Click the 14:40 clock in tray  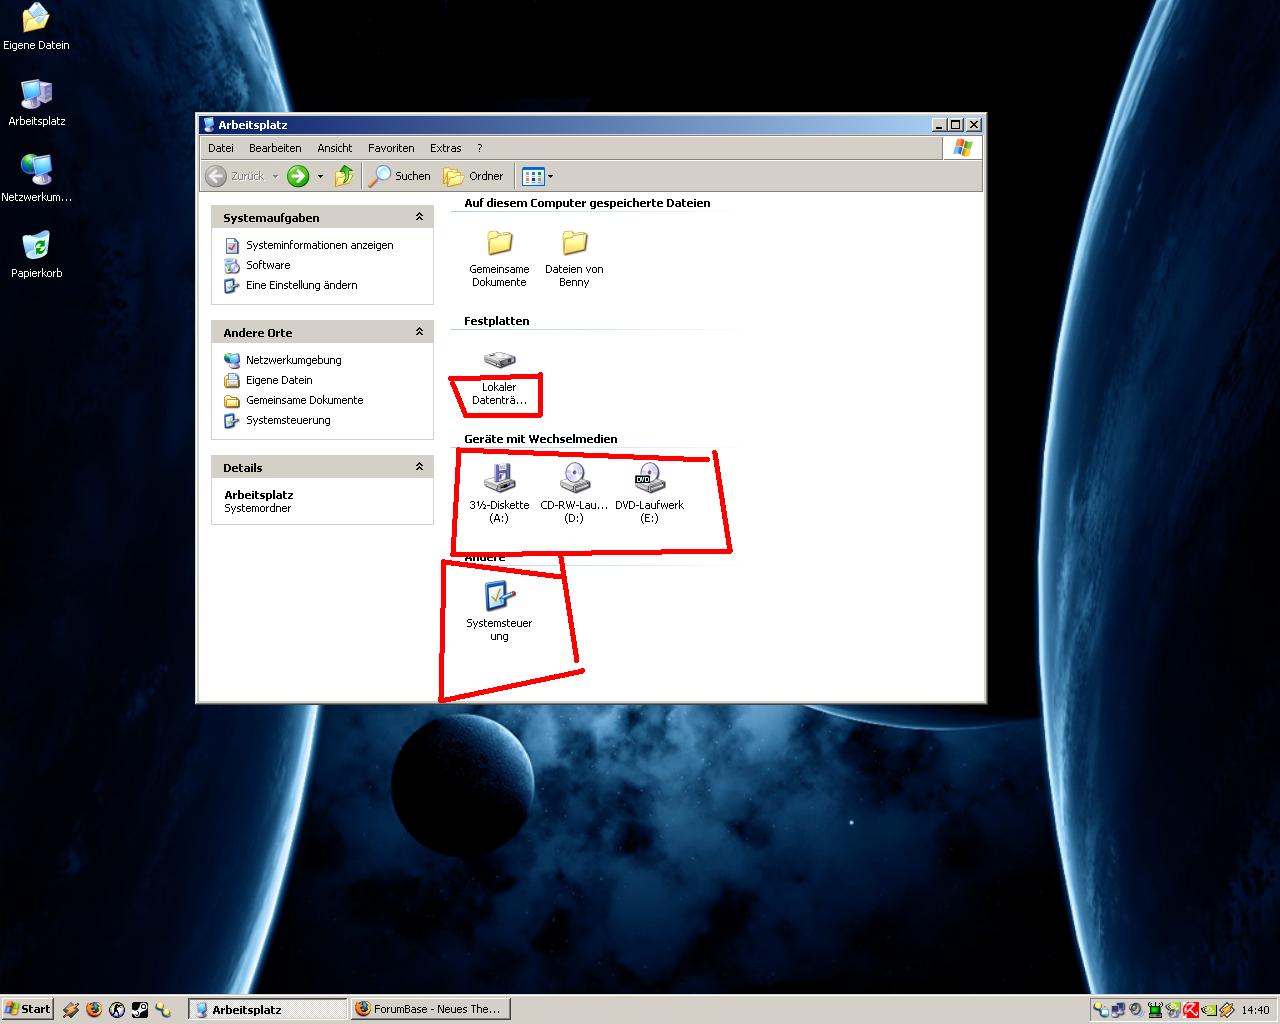(x=1255, y=1010)
